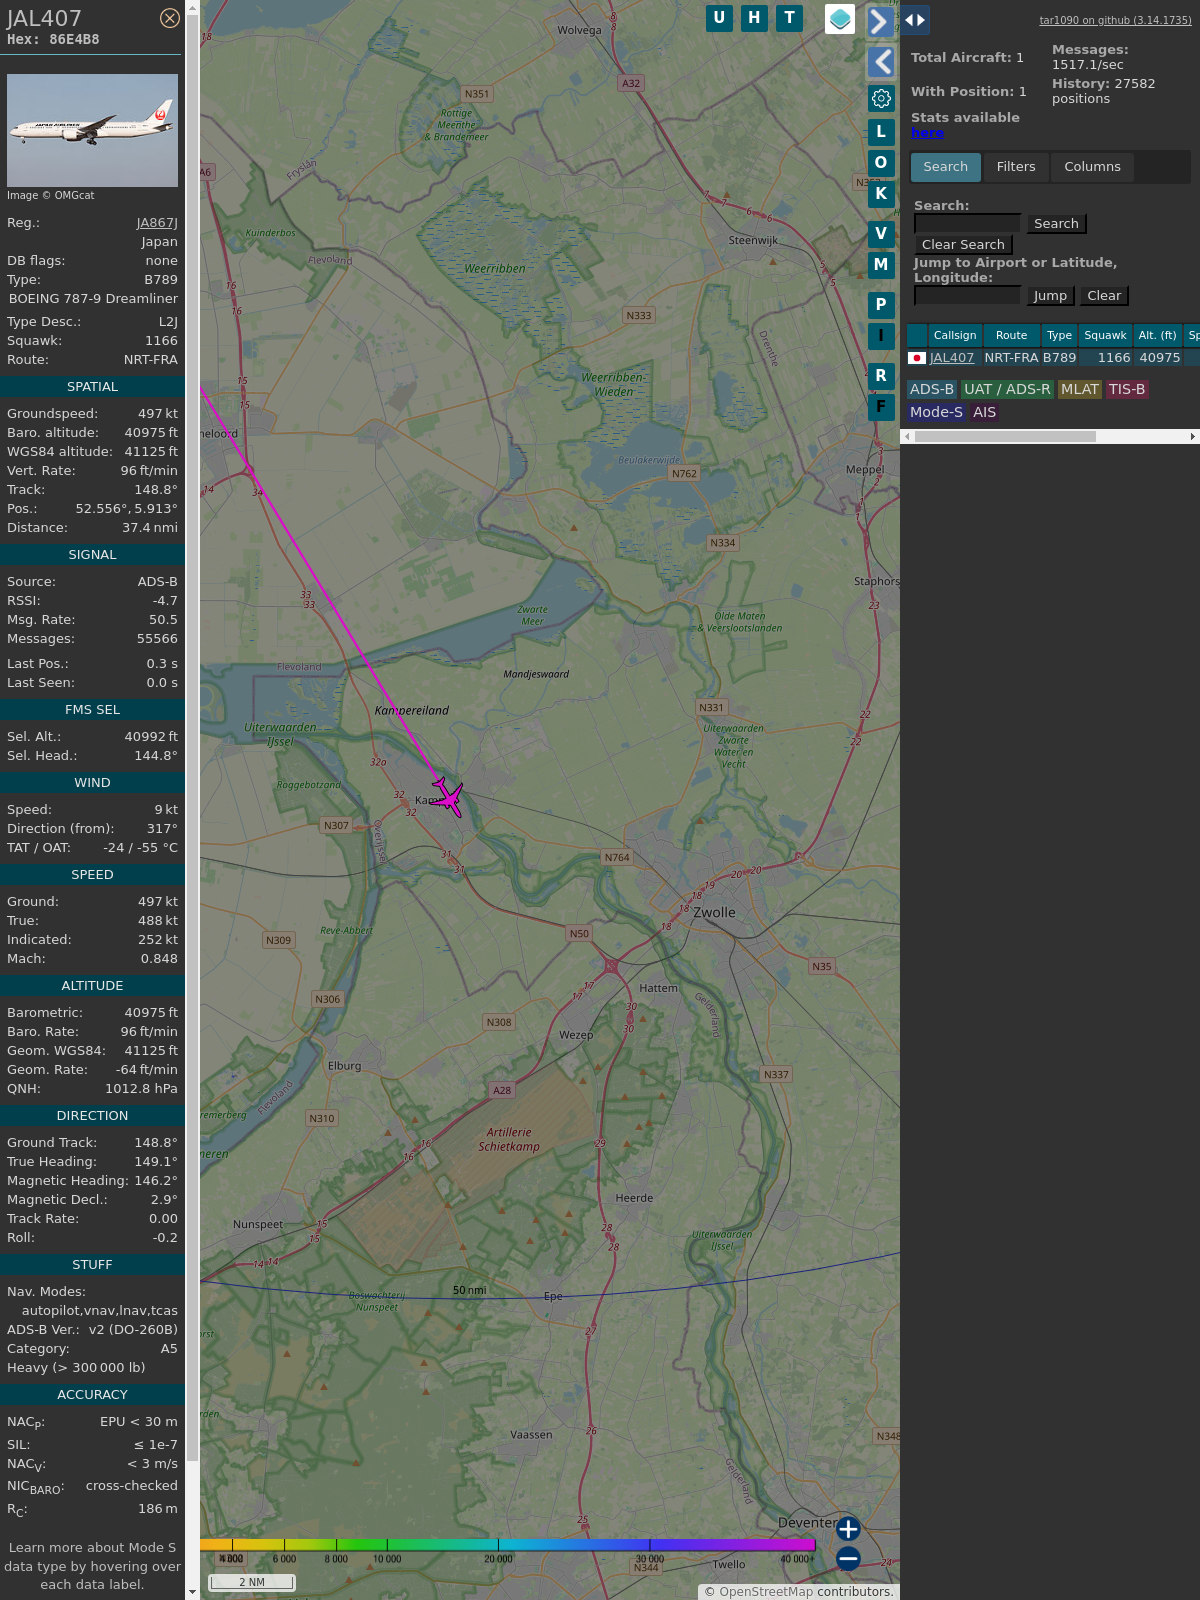Screen dimensions: 1200x1600
Task: Focus the aircraft Search text field
Action: point(967,223)
